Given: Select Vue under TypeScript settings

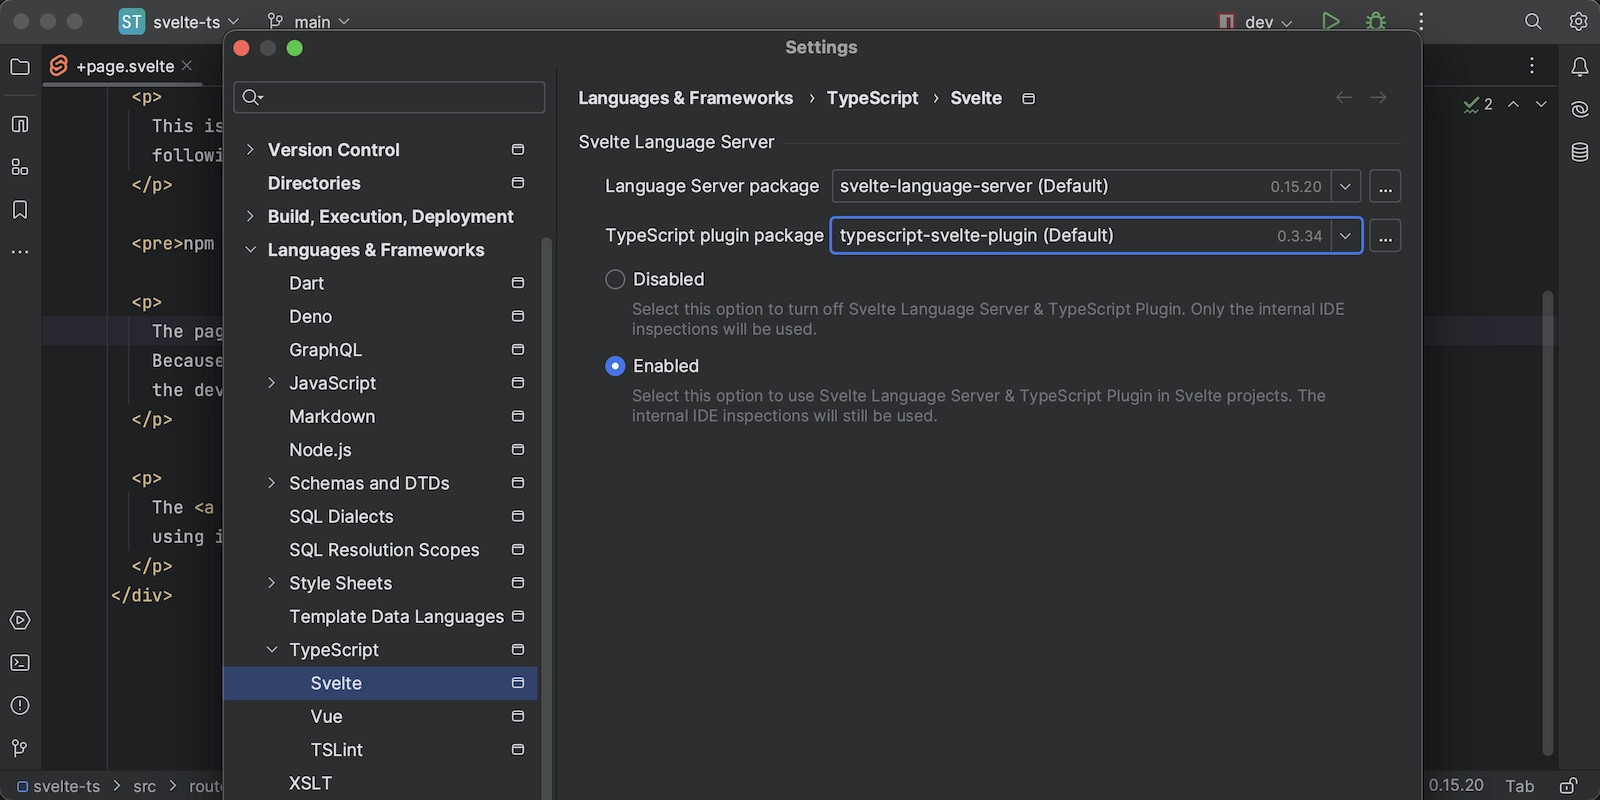Looking at the screenshot, I should (x=380, y=716).
